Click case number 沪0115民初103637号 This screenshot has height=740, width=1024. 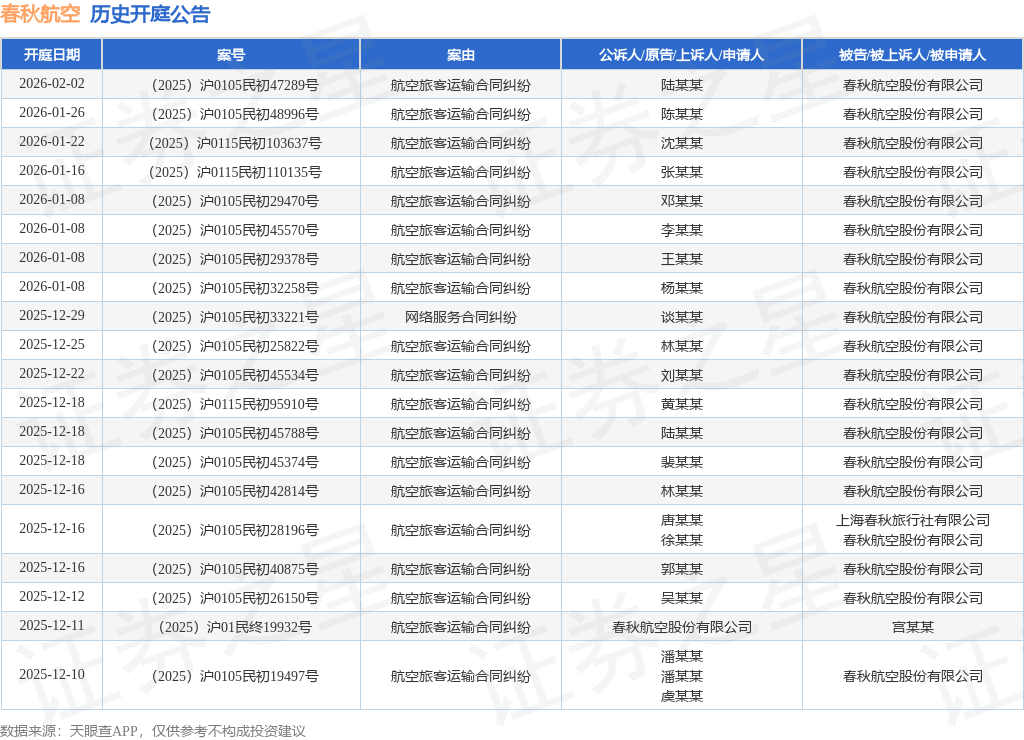[x=259, y=143]
